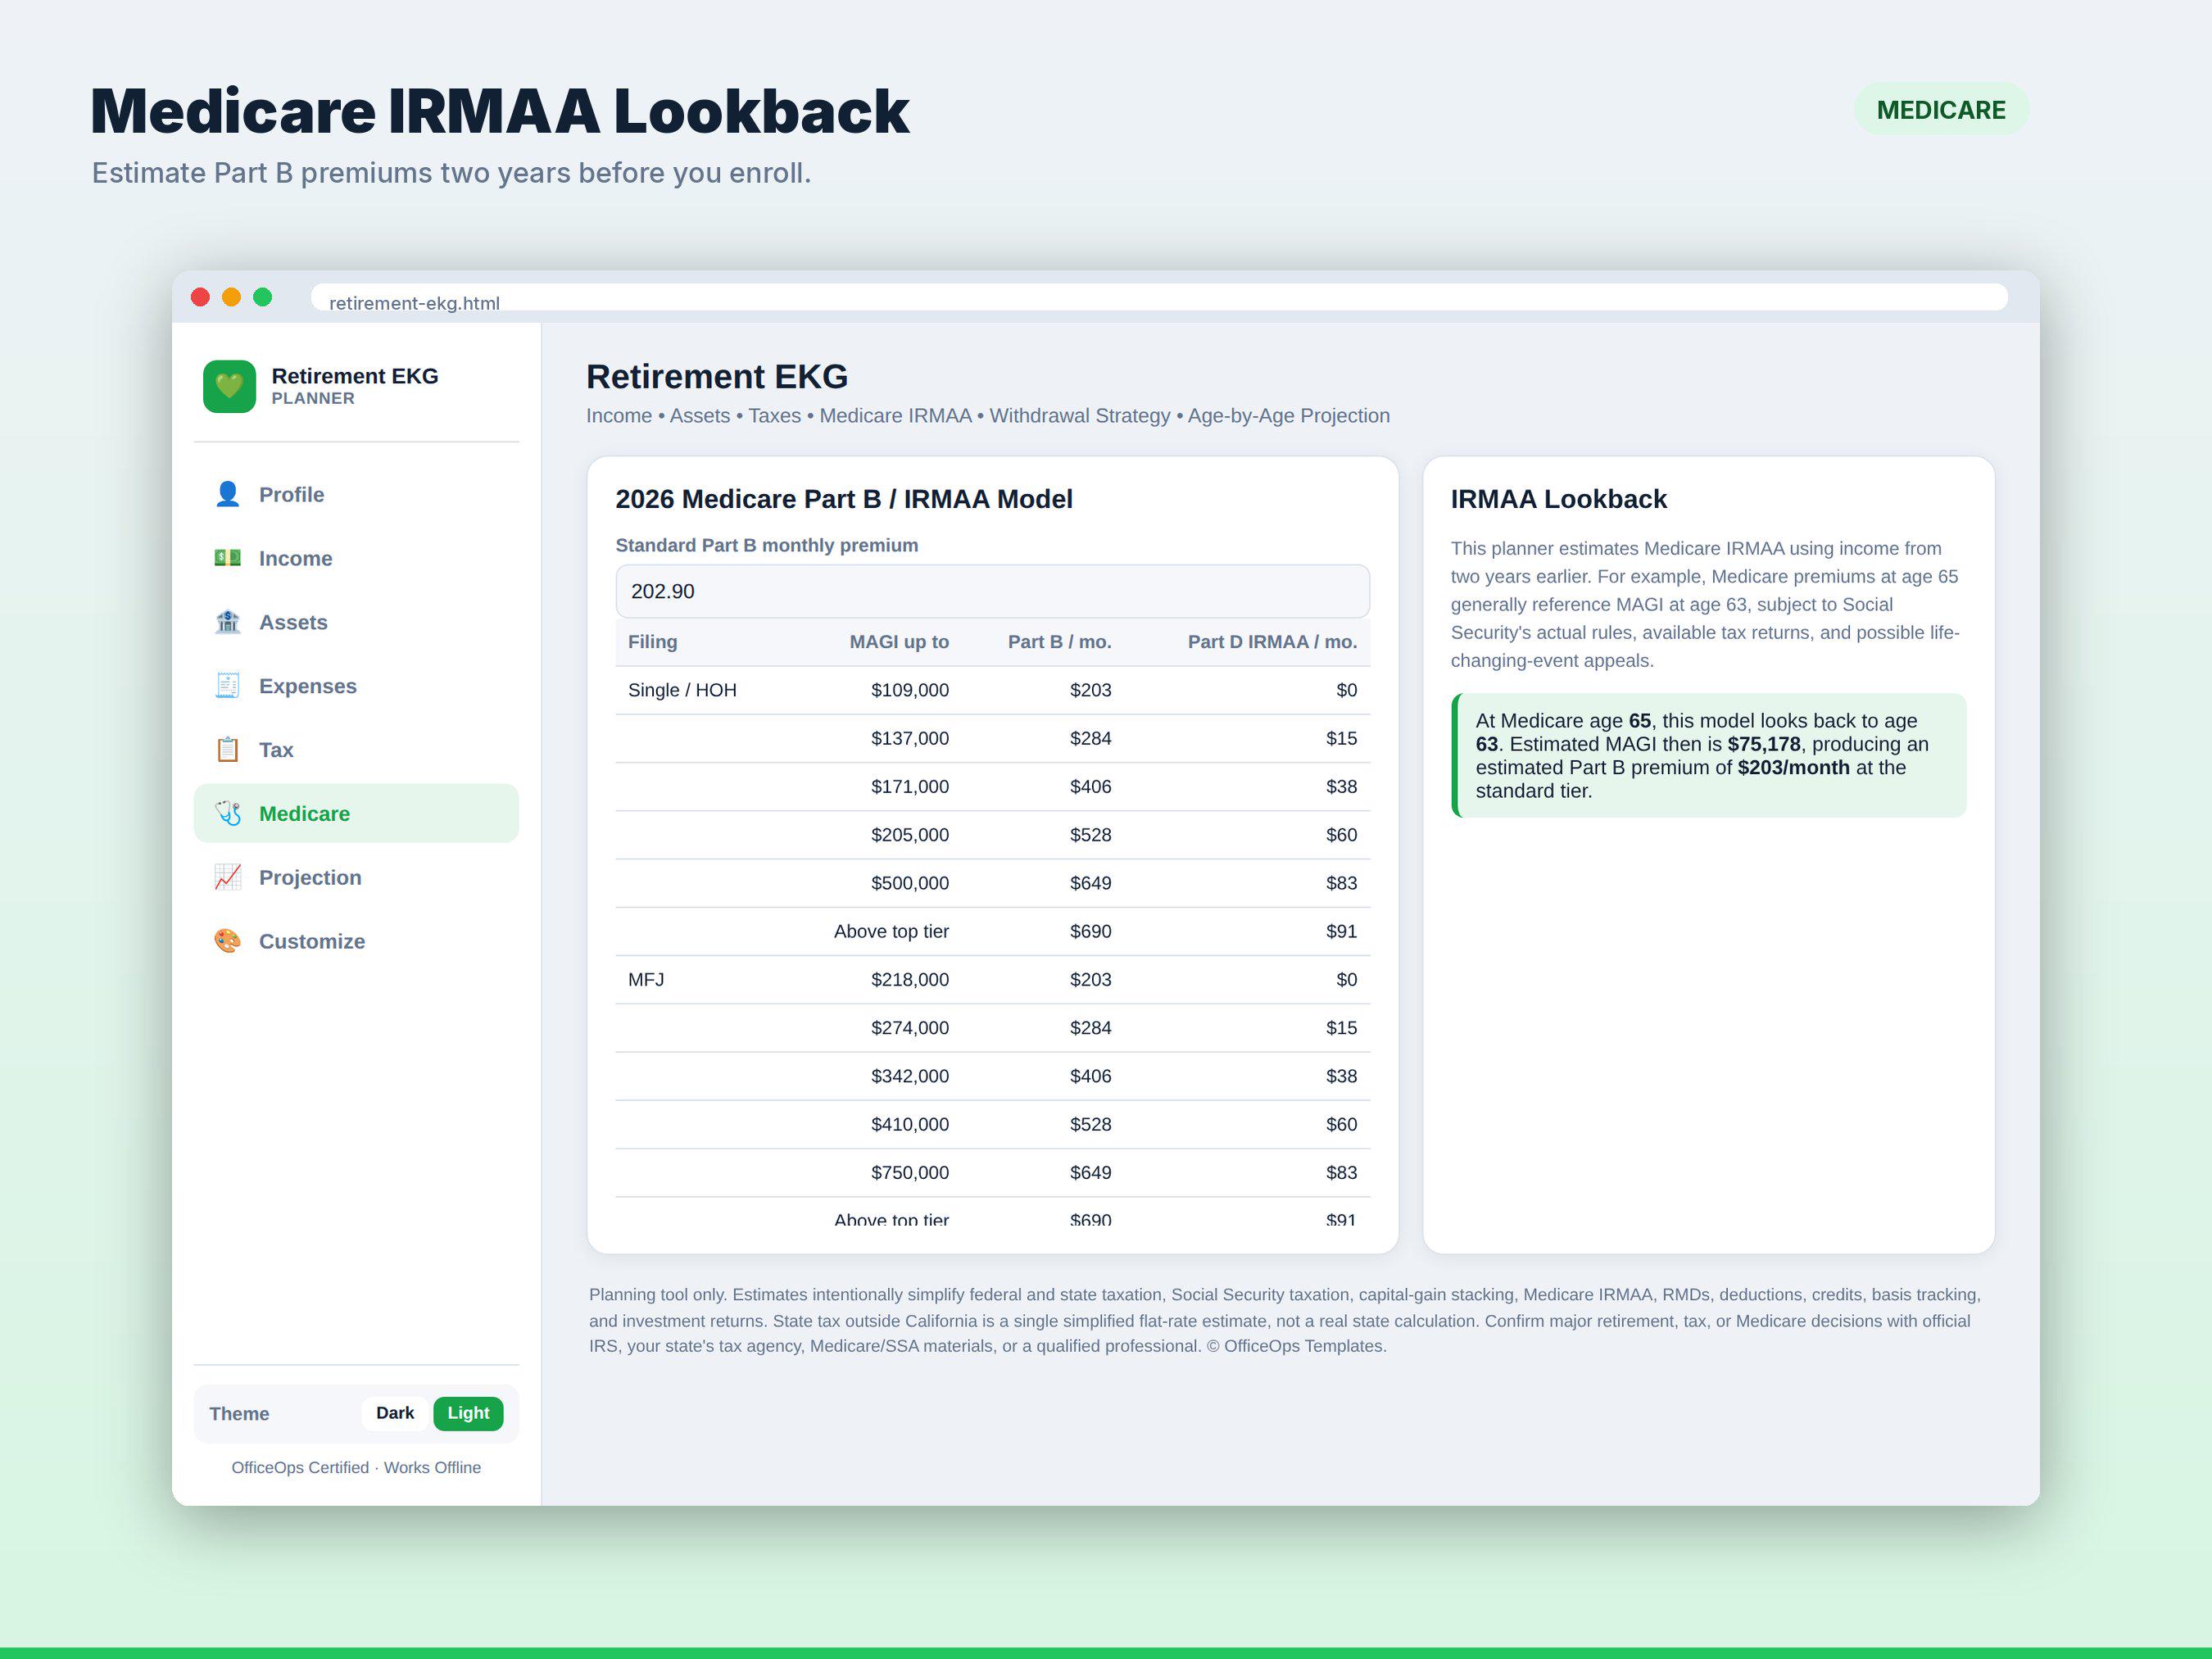Click the green maximize window dot
Viewport: 2212px width, 1659px height.
pyautogui.click(x=263, y=297)
